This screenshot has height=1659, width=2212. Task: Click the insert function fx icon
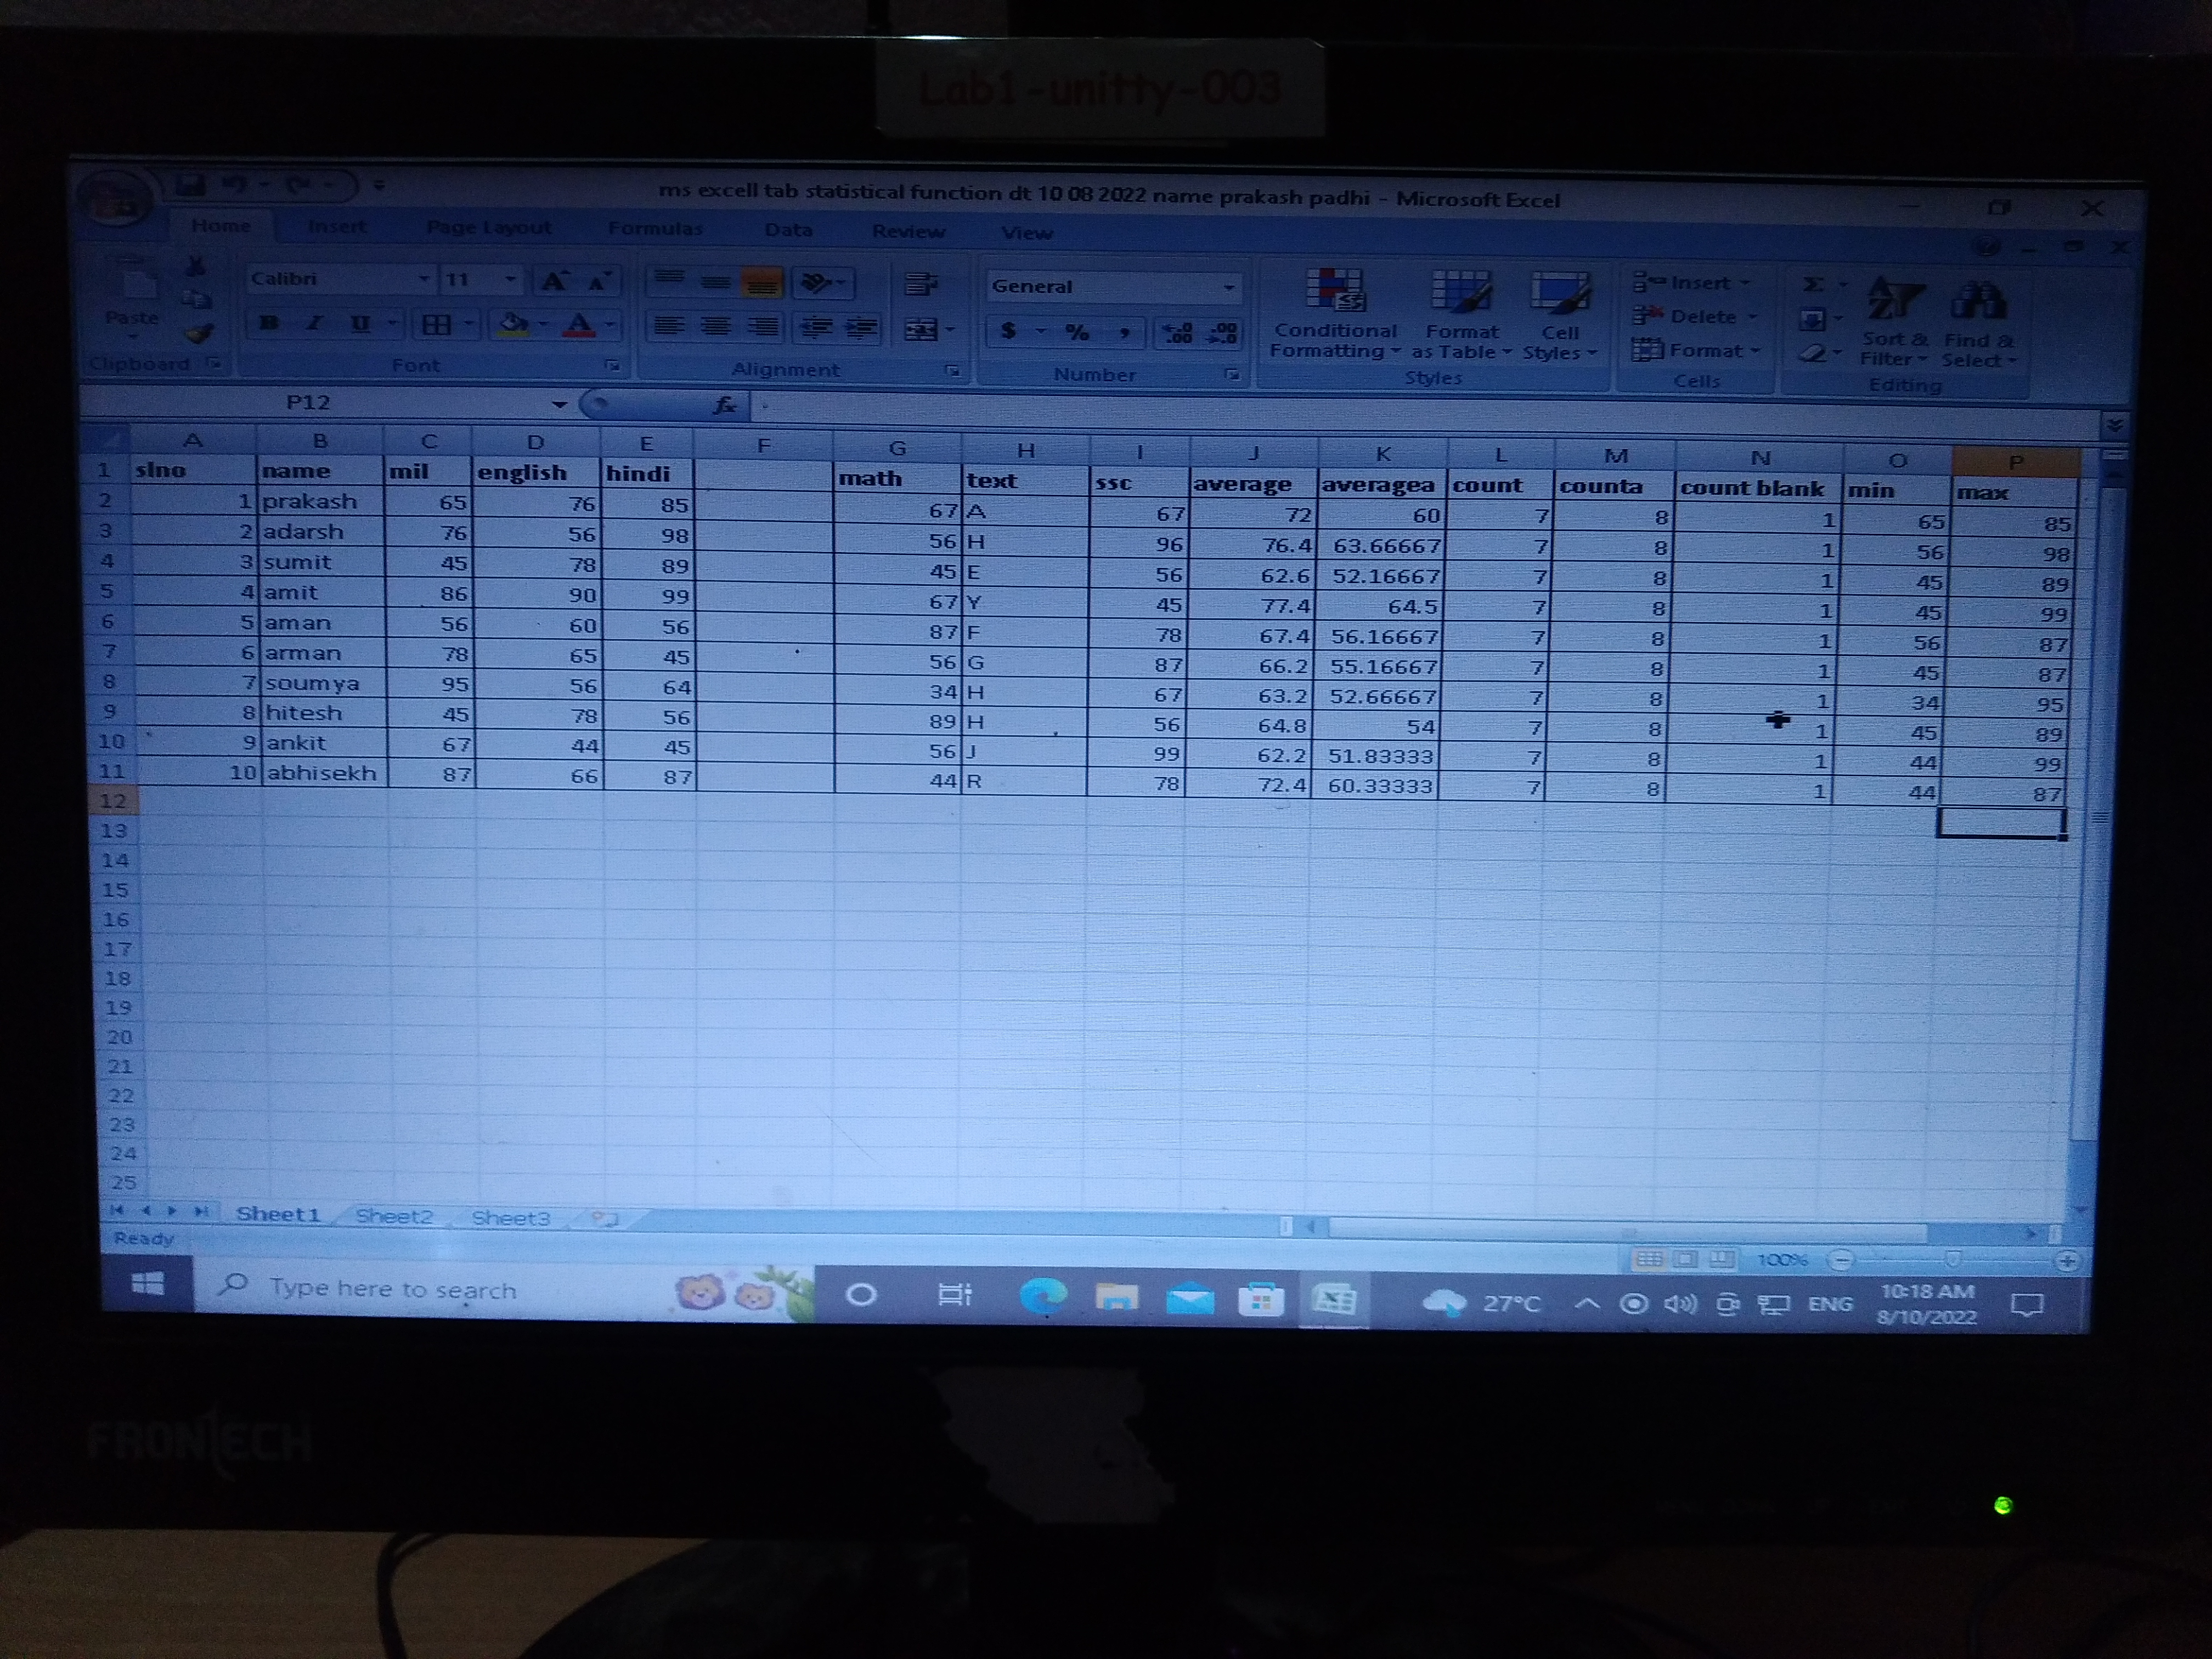[725, 405]
